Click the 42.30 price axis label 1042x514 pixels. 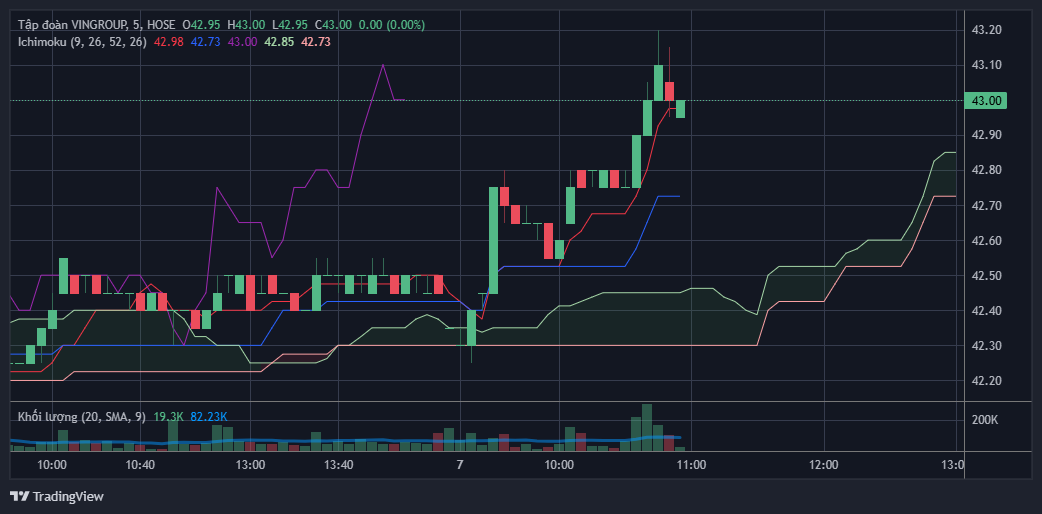pyautogui.click(x=986, y=346)
